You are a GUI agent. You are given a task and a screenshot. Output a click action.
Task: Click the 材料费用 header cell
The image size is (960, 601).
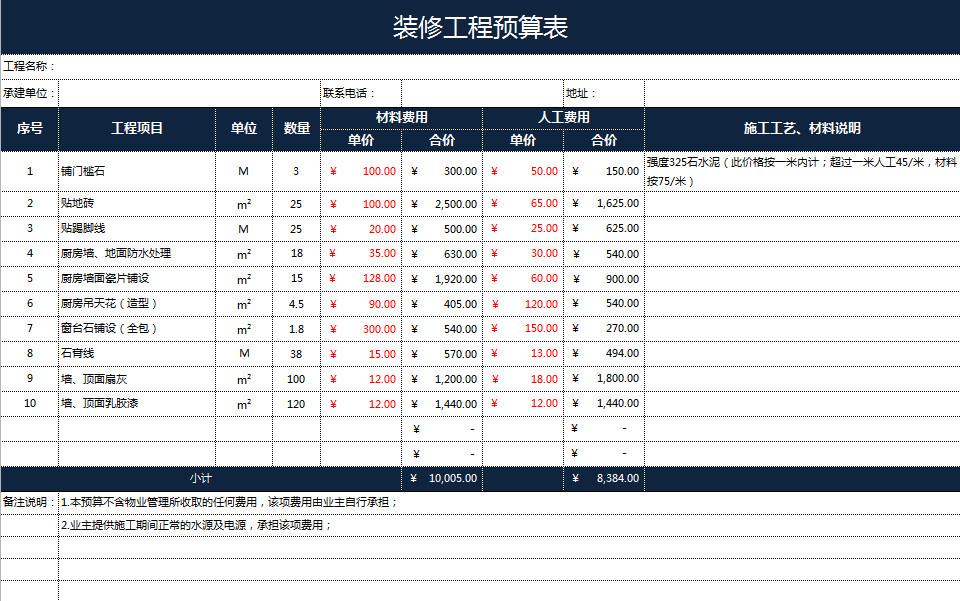[402, 113]
